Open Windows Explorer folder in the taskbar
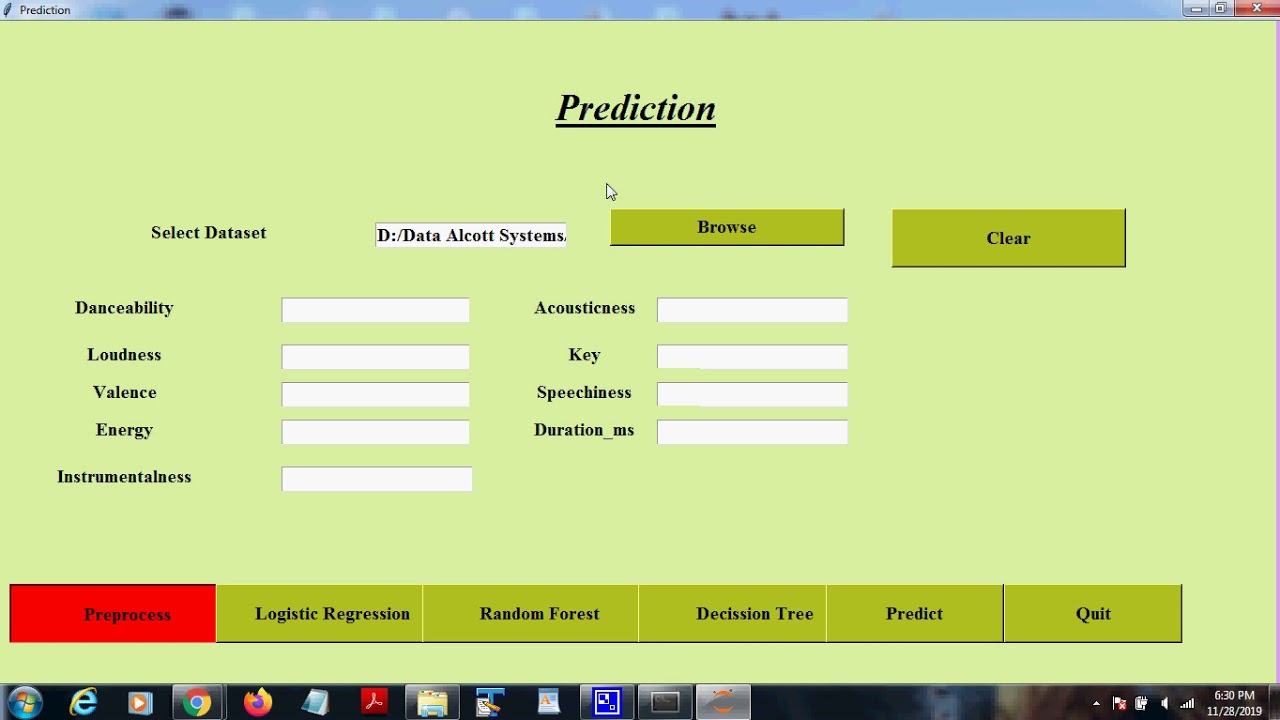Viewport: 1280px width, 720px height. (x=432, y=703)
